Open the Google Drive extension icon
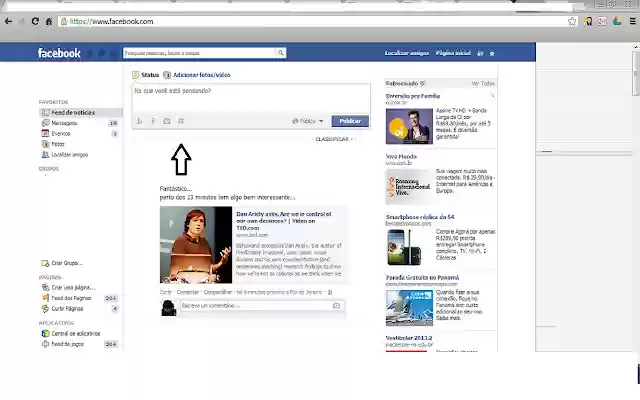This screenshot has width=640, height=400. (617, 21)
